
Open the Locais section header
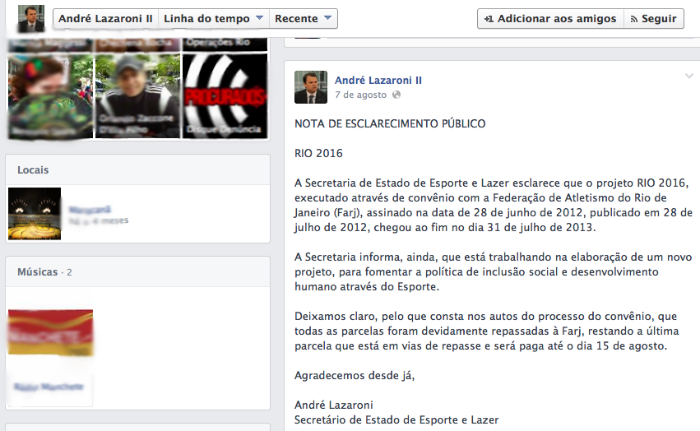[33, 170]
